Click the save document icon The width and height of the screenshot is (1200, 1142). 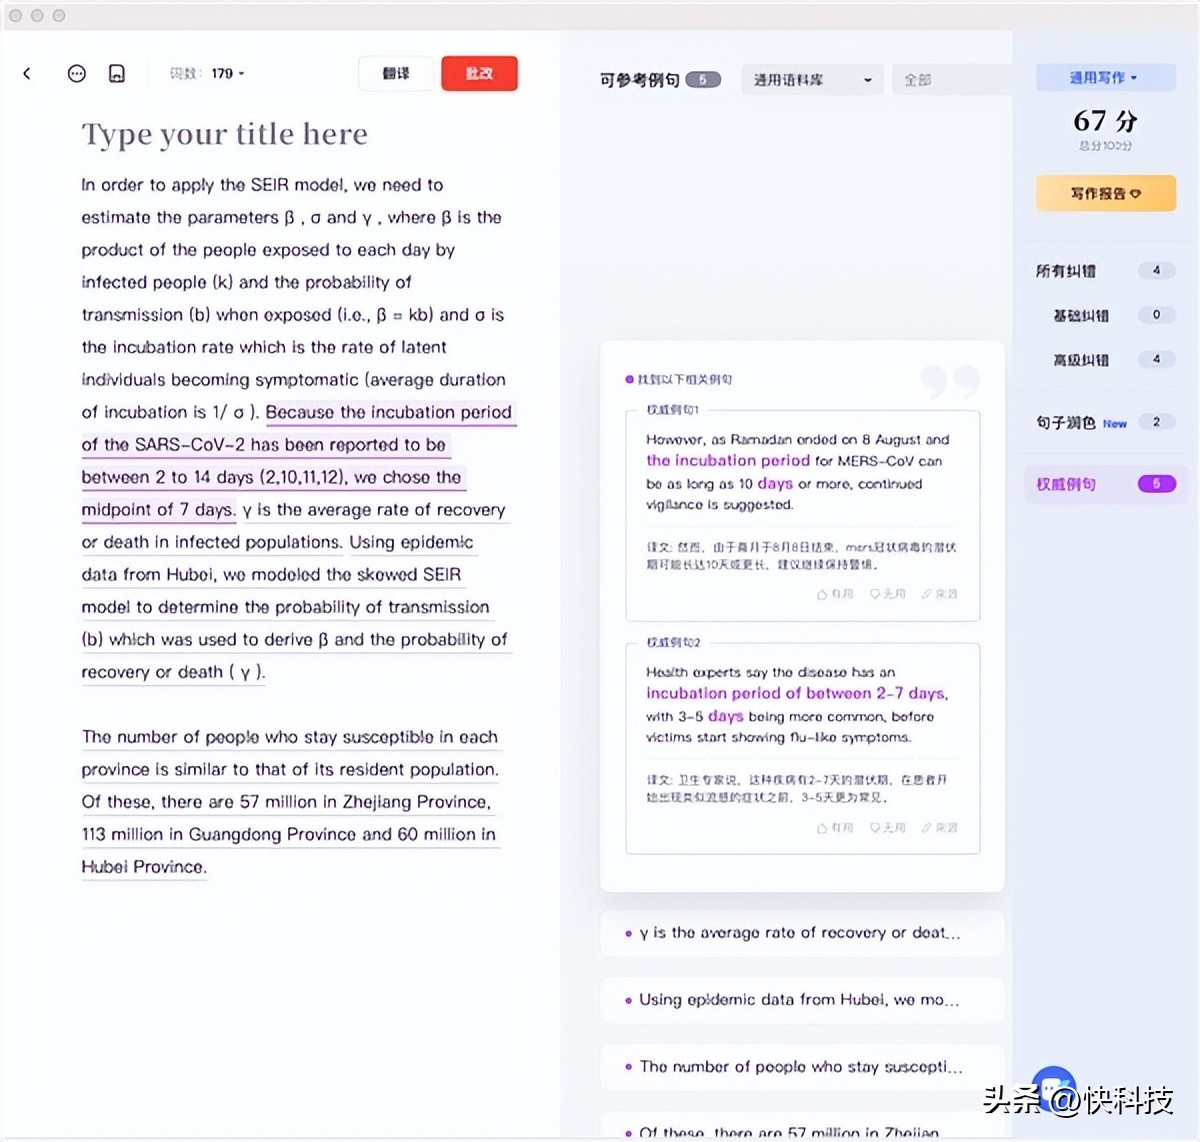pos(116,73)
